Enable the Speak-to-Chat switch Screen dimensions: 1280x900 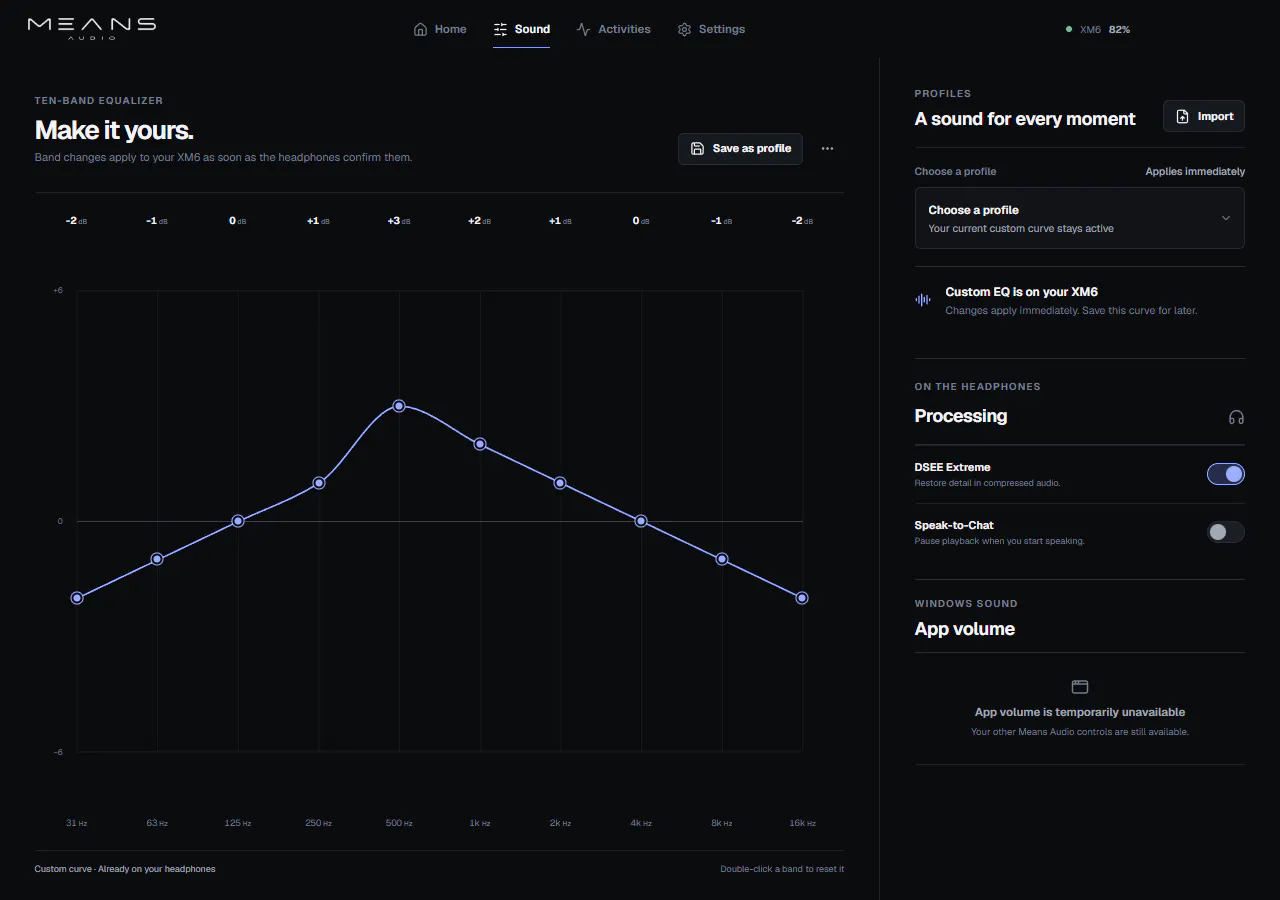[x=1226, y=532]
